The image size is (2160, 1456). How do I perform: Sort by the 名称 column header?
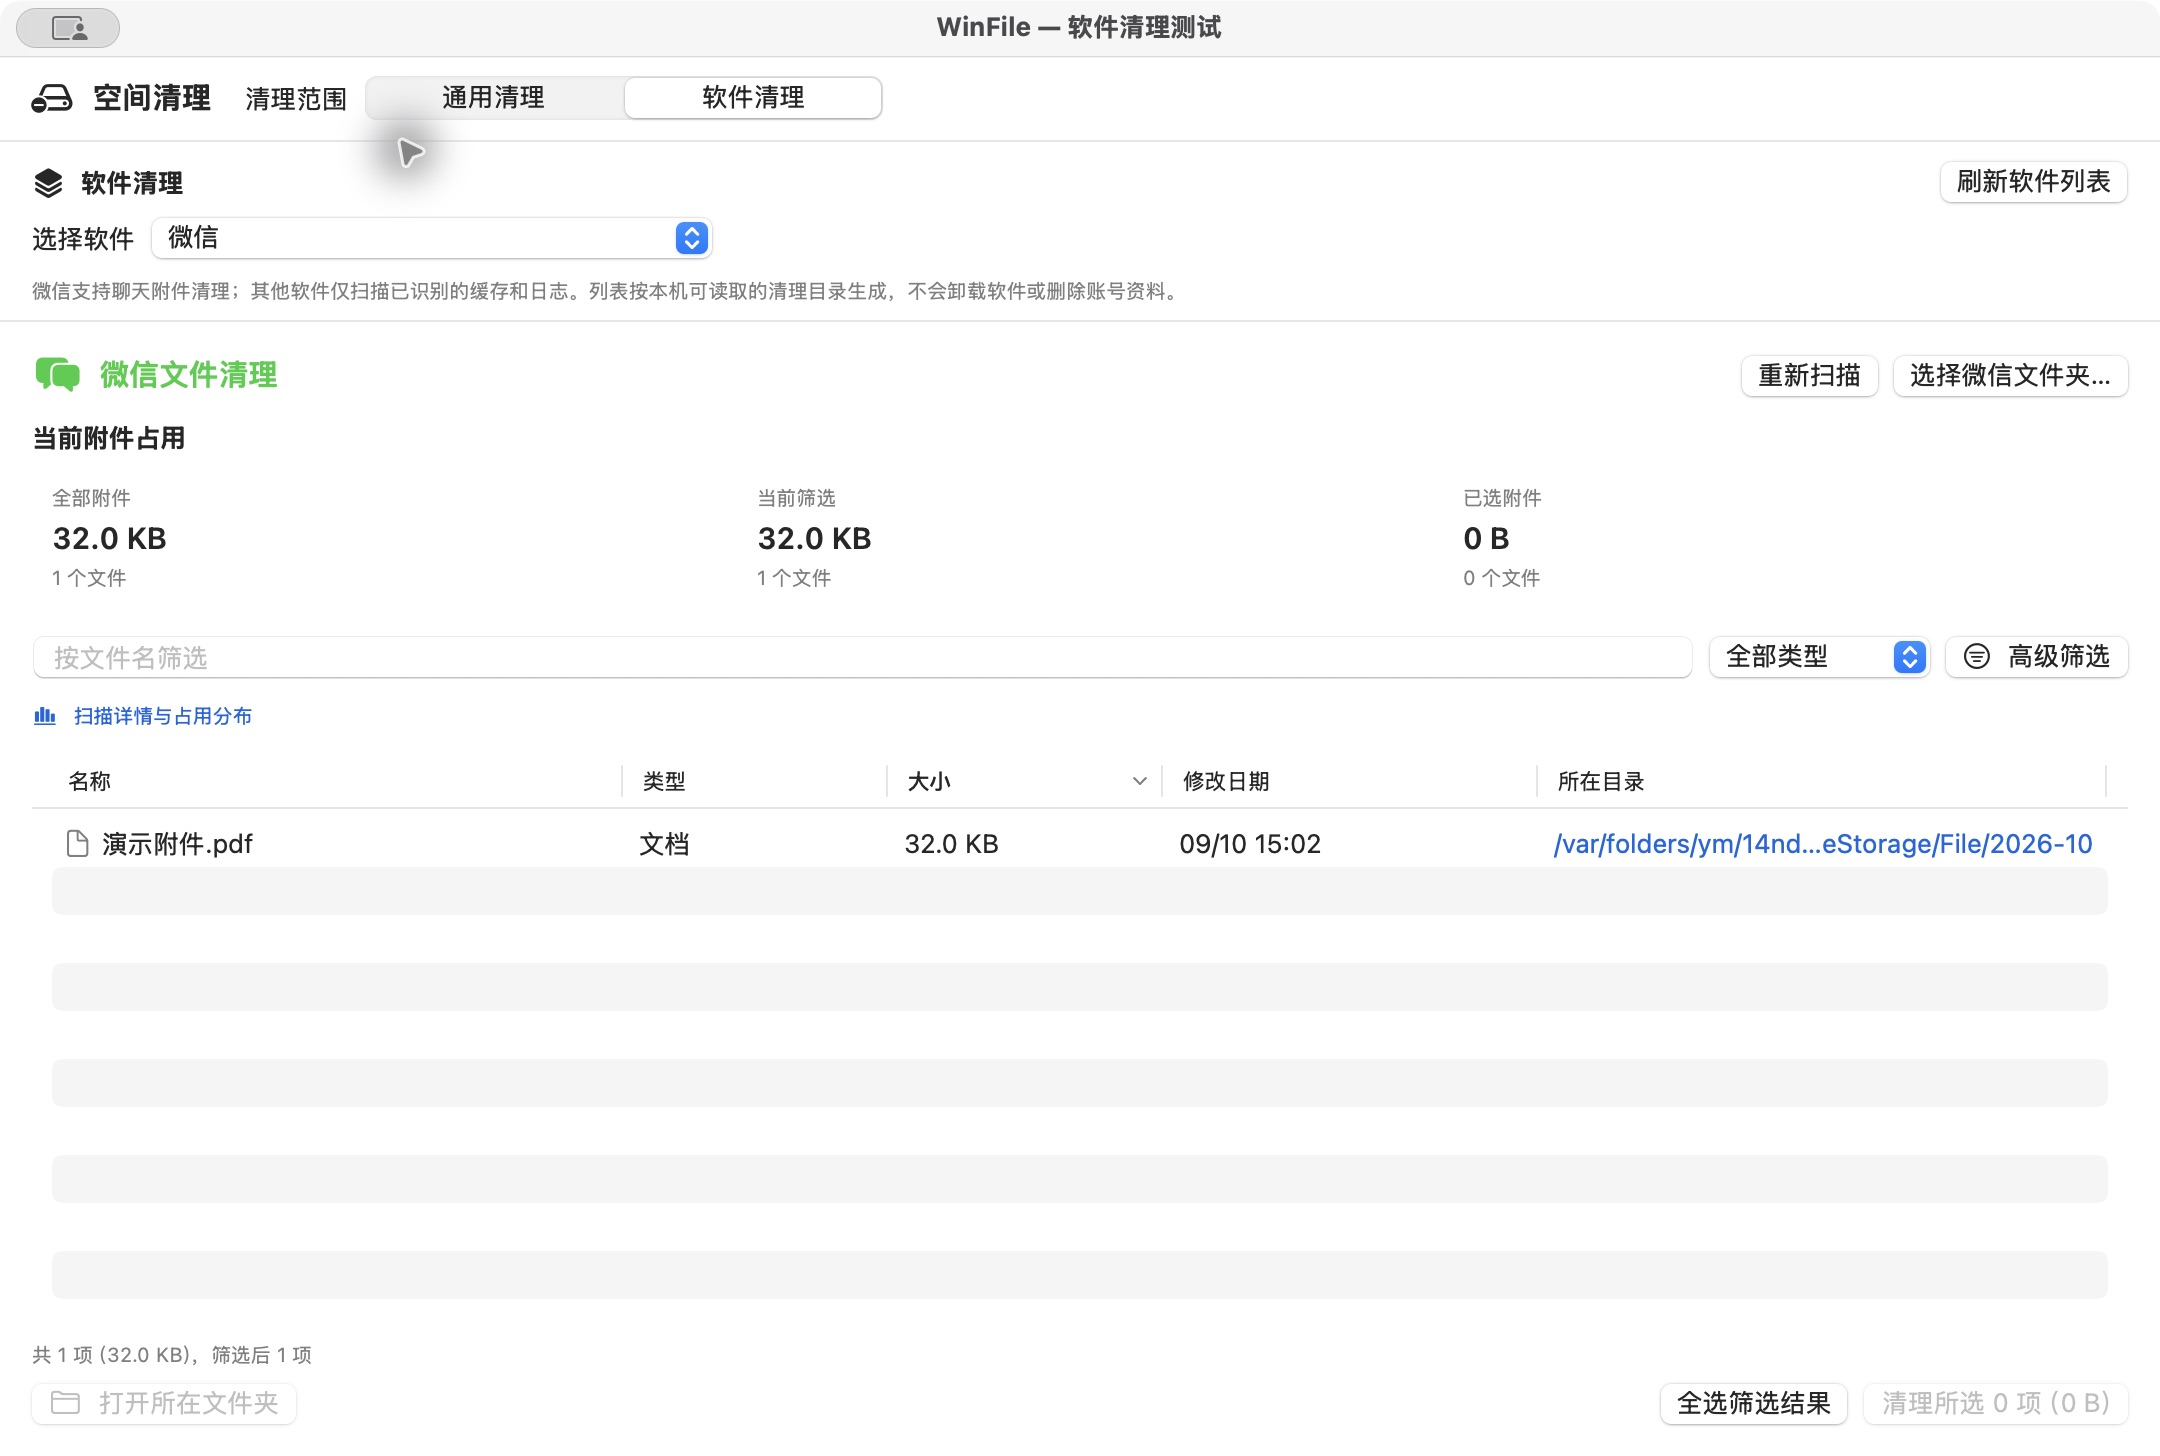(89, 782)
